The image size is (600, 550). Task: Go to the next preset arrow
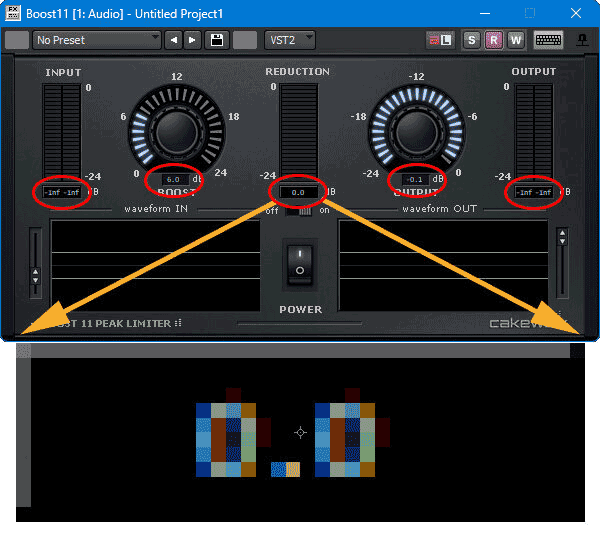coord(193,40)
